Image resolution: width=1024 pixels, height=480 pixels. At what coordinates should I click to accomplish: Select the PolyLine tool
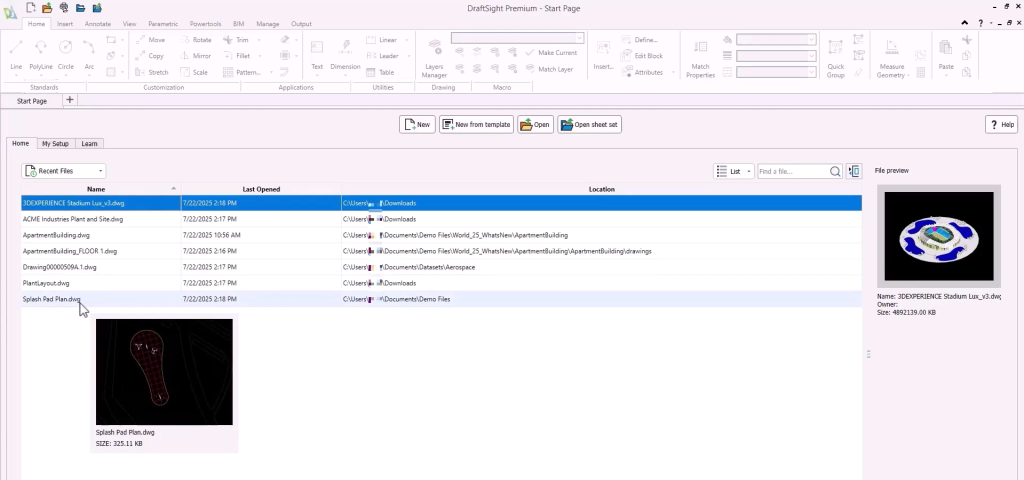40,55
